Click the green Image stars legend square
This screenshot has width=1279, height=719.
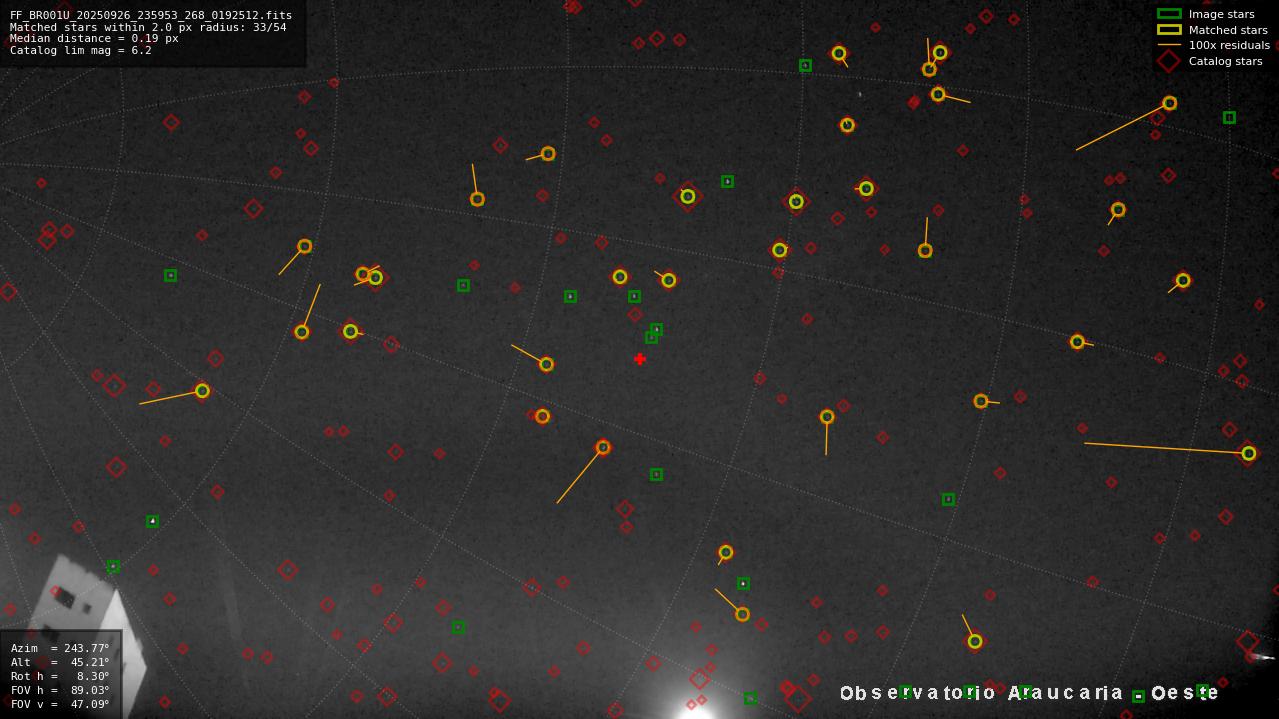click(1169, 14)
